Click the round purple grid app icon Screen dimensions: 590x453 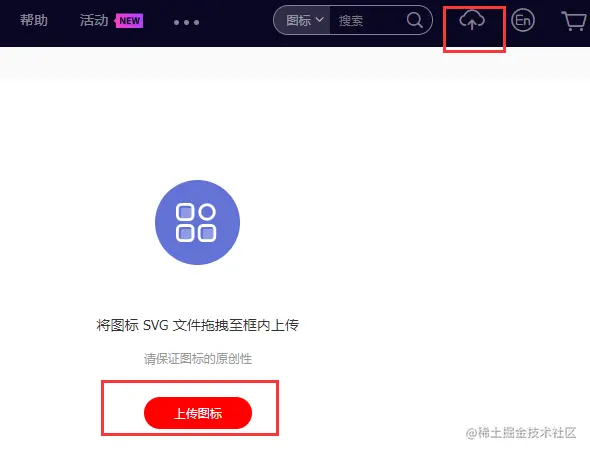pos(197,222)
